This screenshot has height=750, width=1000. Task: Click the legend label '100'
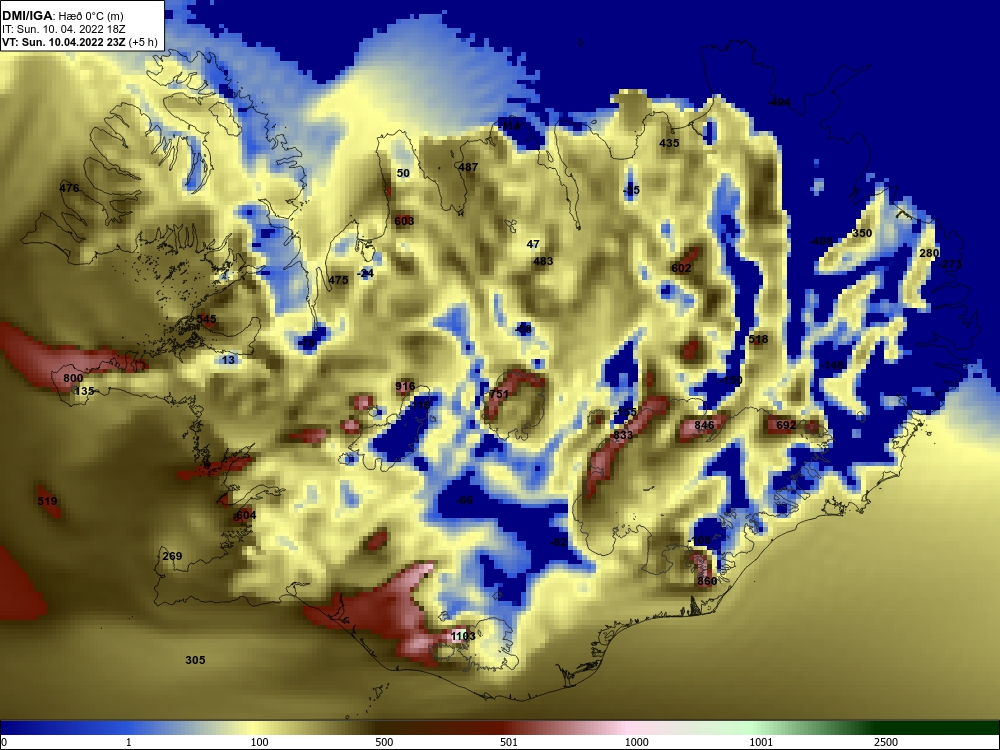259,742
